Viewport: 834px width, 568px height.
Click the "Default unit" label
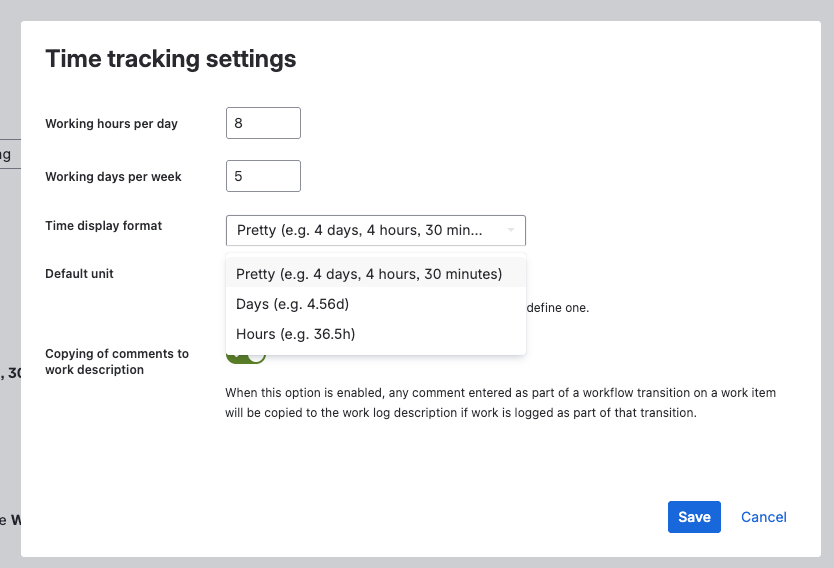click(79, 274)
